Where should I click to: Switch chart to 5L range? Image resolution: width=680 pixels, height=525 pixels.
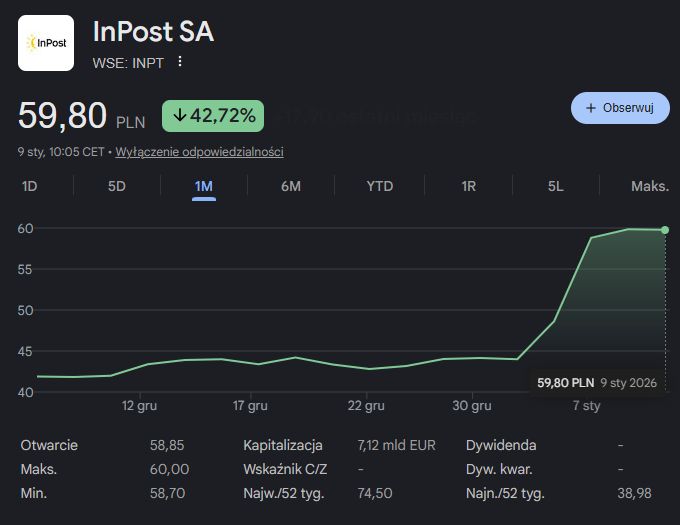pyautogui.click(x=556, y=186)
